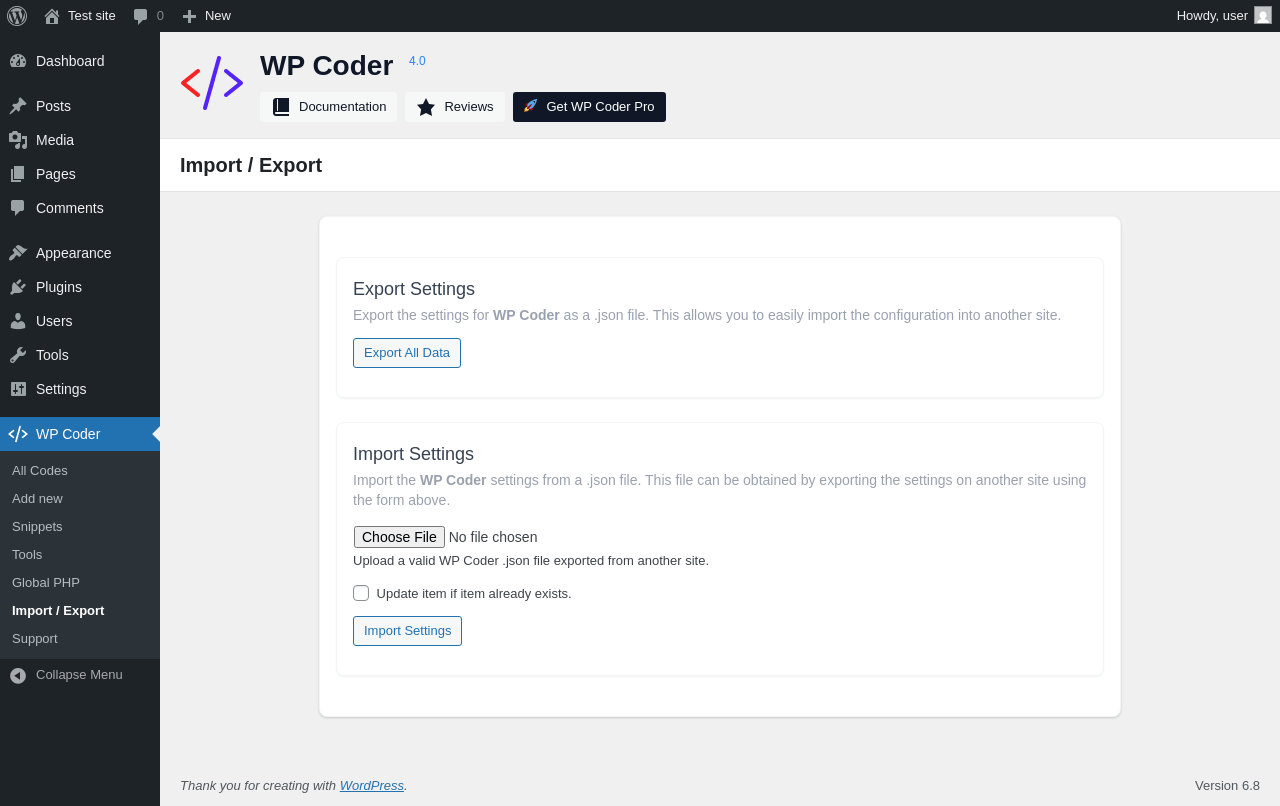Viewport: 1280px width, 806px height.
Task: Open Users menu item
Action: click(x=80, y=321)
